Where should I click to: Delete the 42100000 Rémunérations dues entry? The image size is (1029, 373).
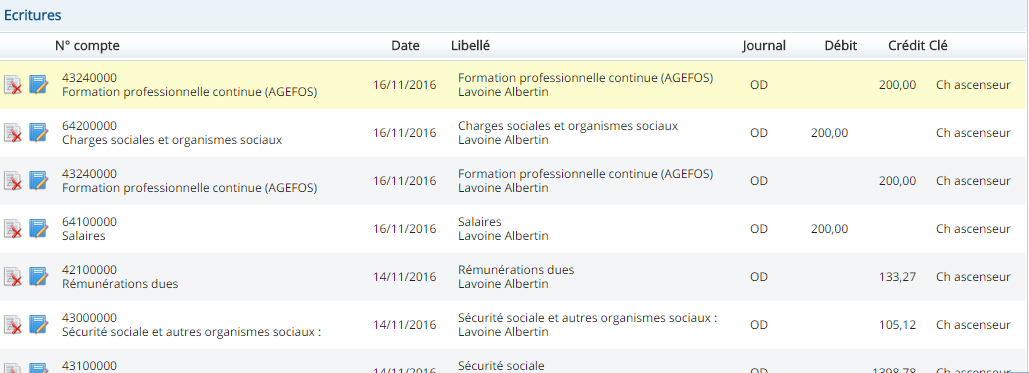pos(13,276)
